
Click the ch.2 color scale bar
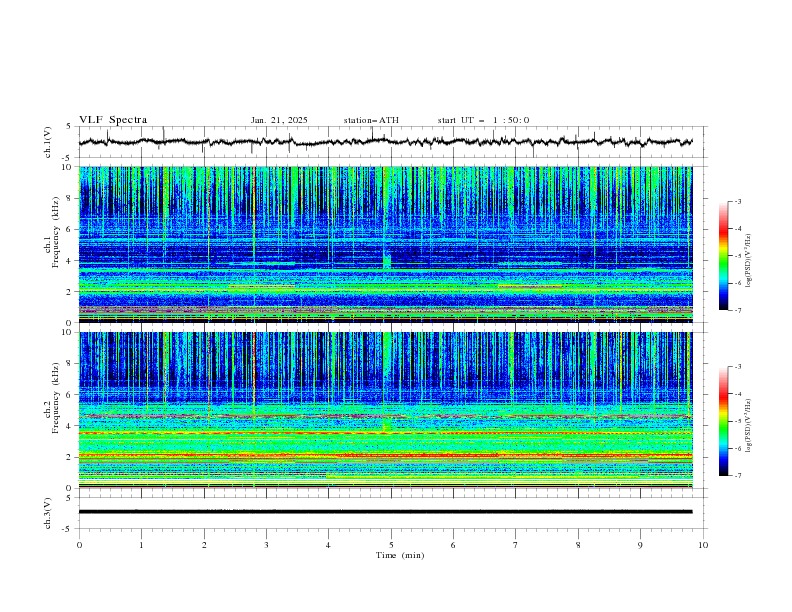point(723,421)
